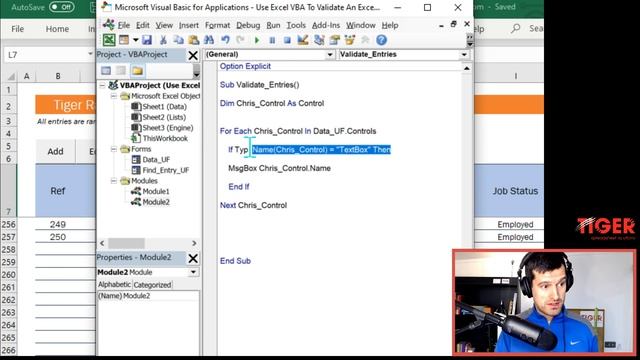
Task: Click the Project Explorer toolbar icon
Action: 319,40
